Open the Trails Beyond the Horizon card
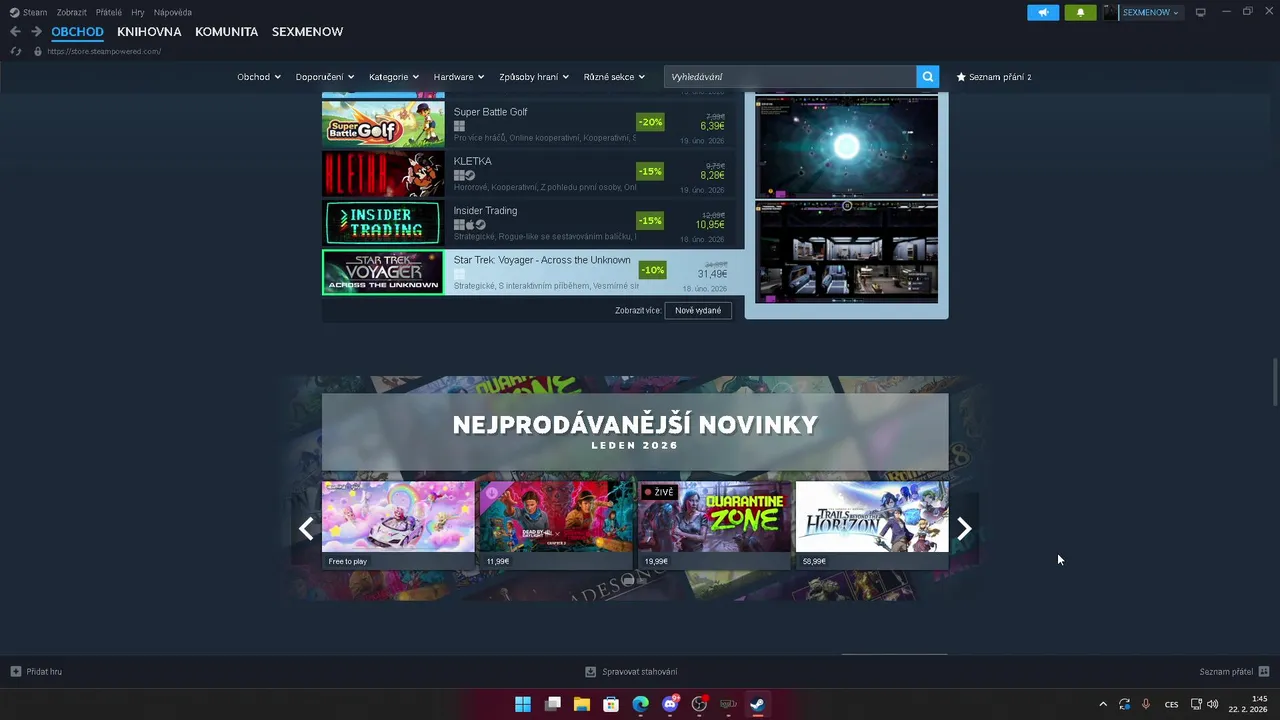This screenshot has height=720, width=1280. pyautogui.click(x=872, y=525)
